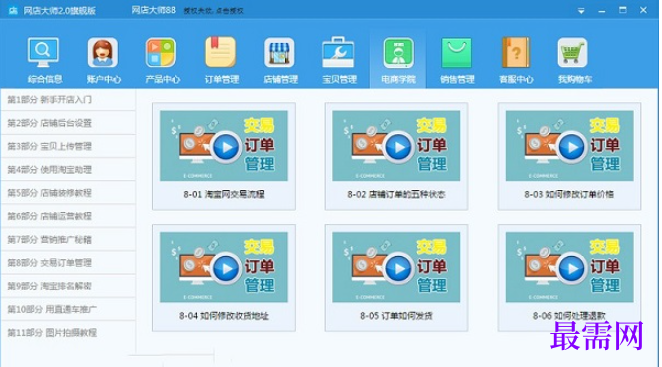This screenshot has height=367, width=662.
Task: Click the 8-04 如何修改收货地址 title
Action: (x=224, y=316)
